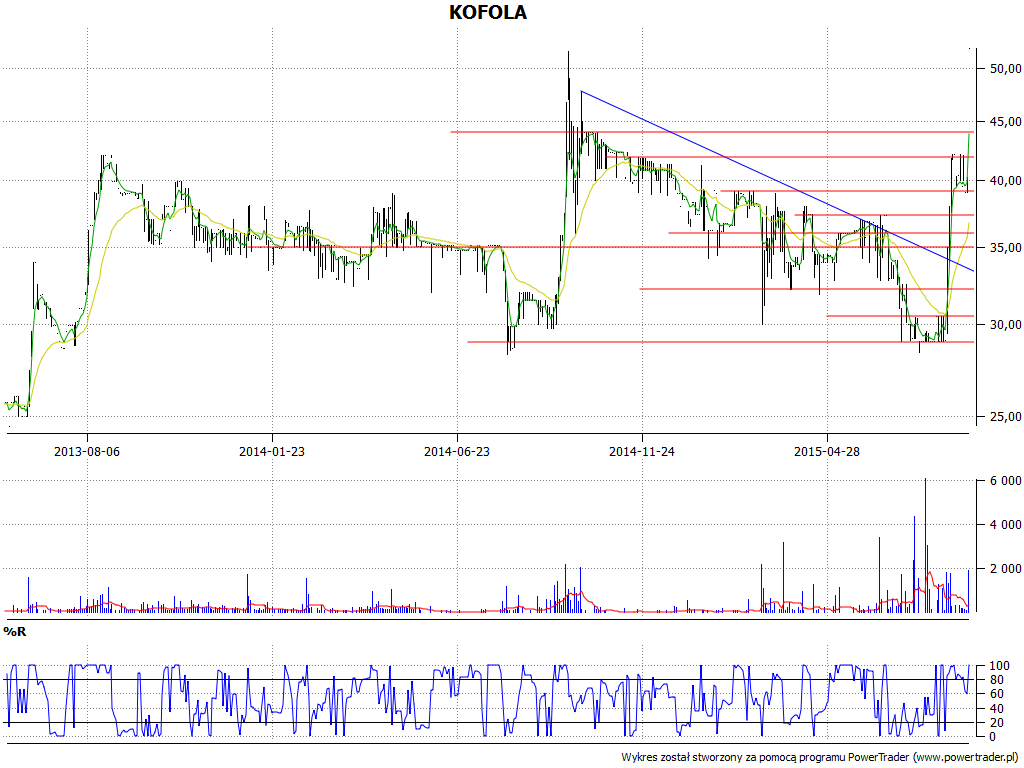Click the 40,00 price axis label
This screenshot has height=768, width=1024.
(x=1004, y=180)
